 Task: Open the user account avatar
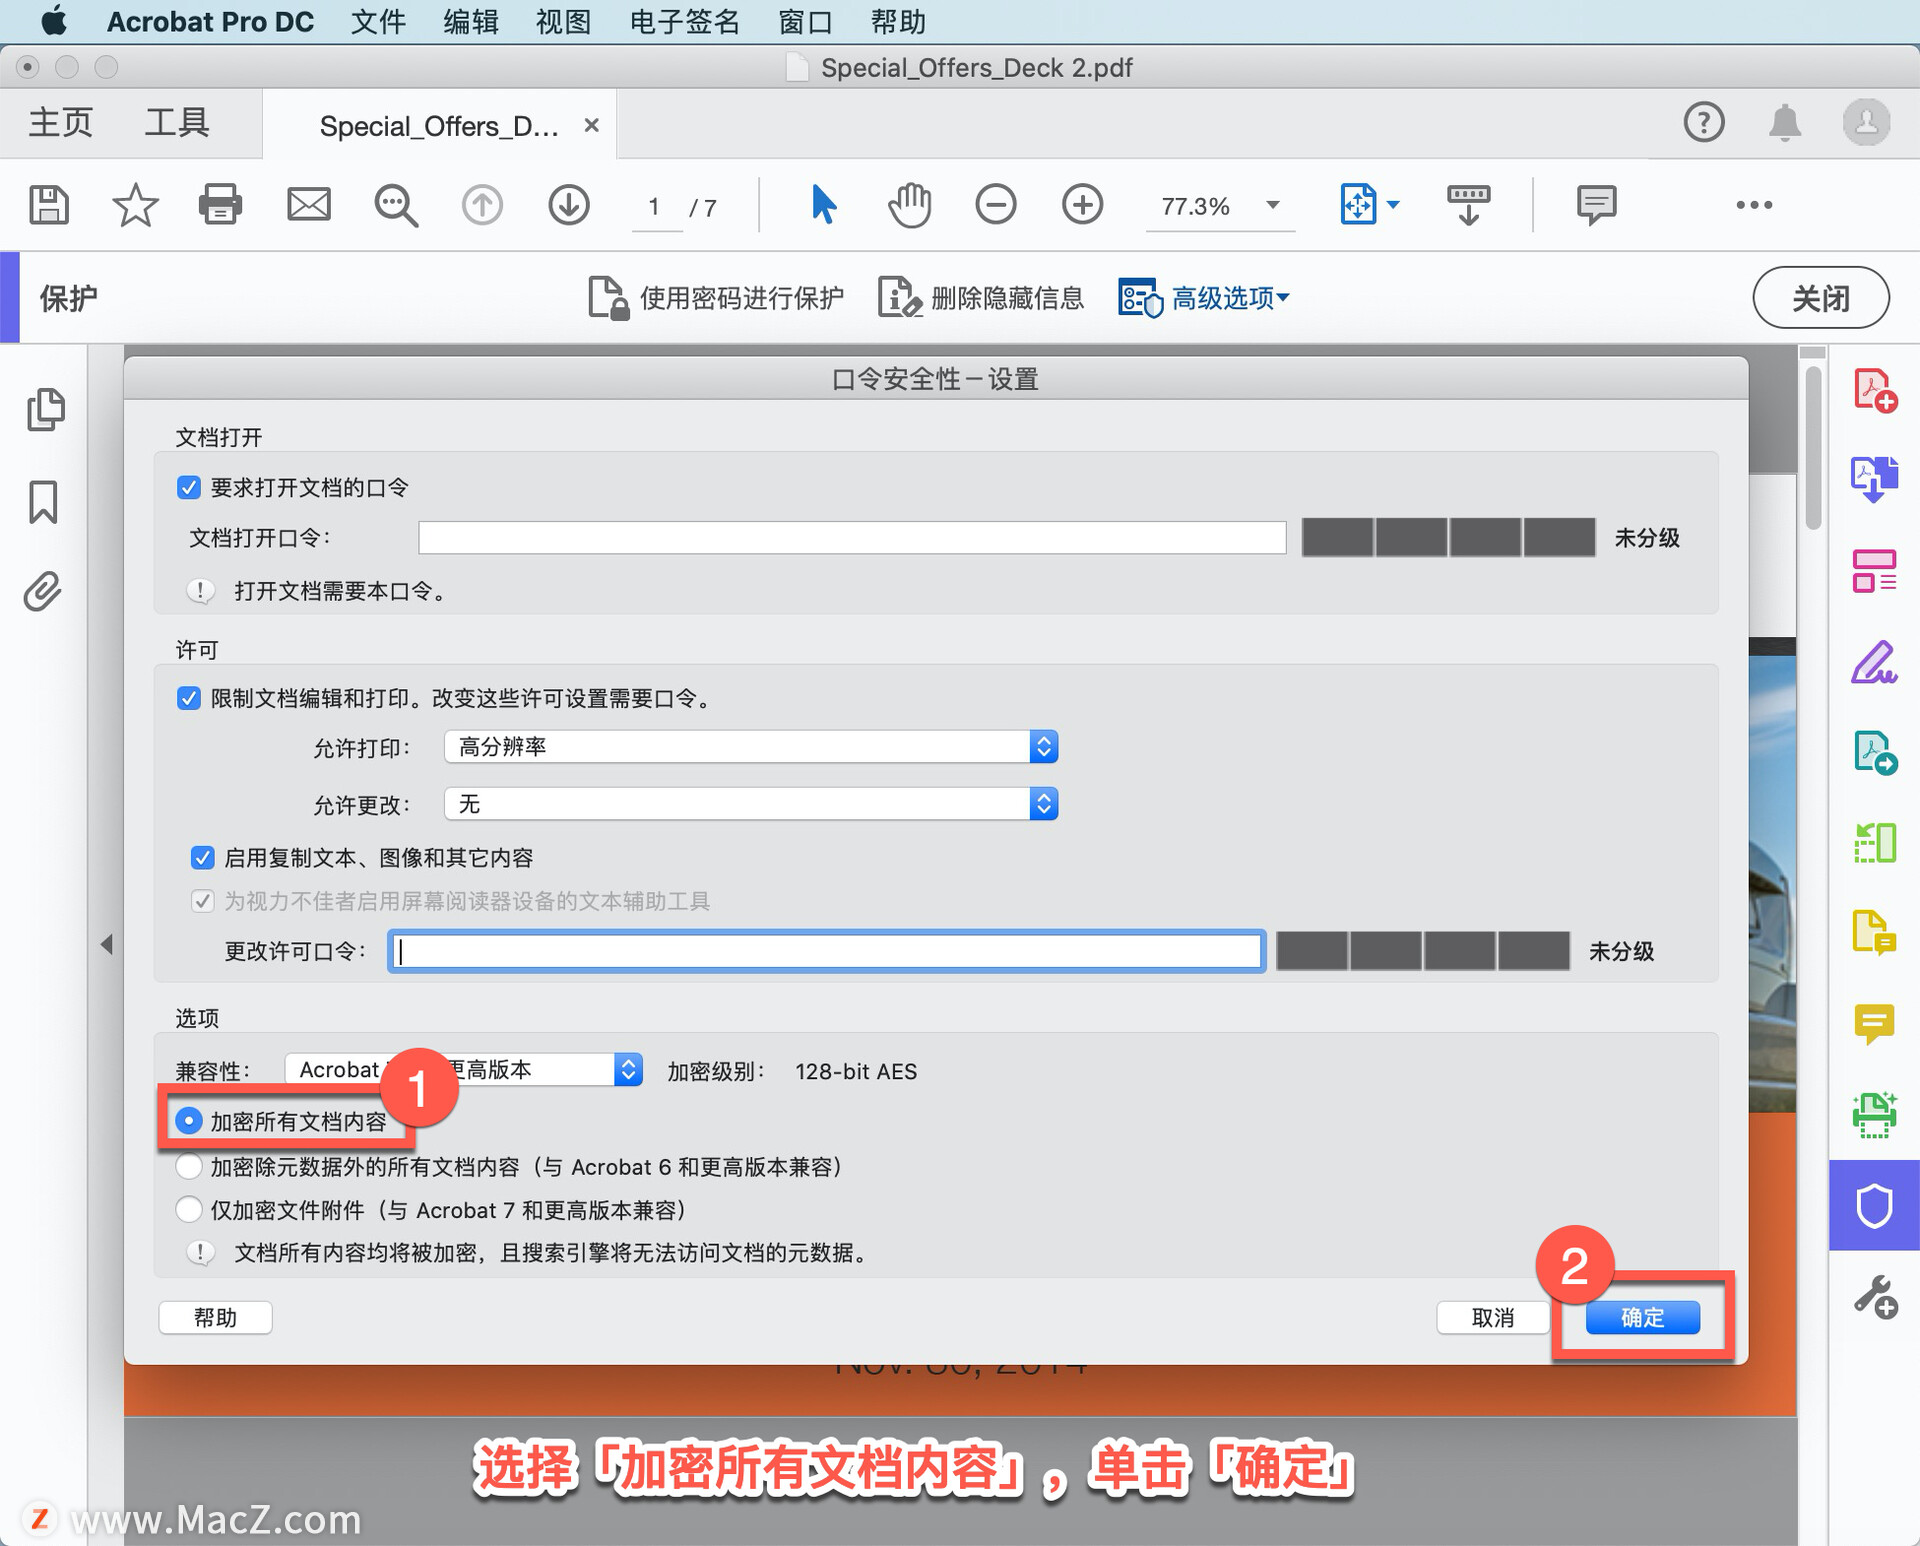(1866, 123)
